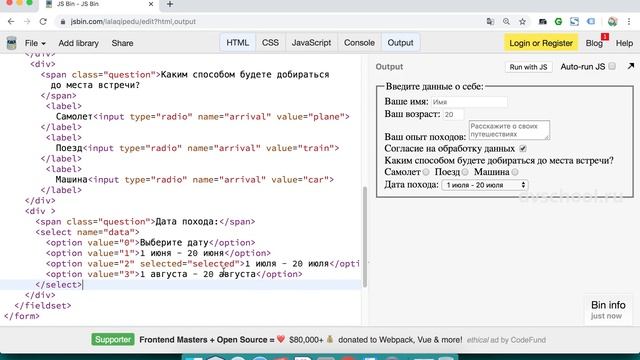Click the Ваш возраст number field
This screenshot has width=640, height=360.
point(453,115)
